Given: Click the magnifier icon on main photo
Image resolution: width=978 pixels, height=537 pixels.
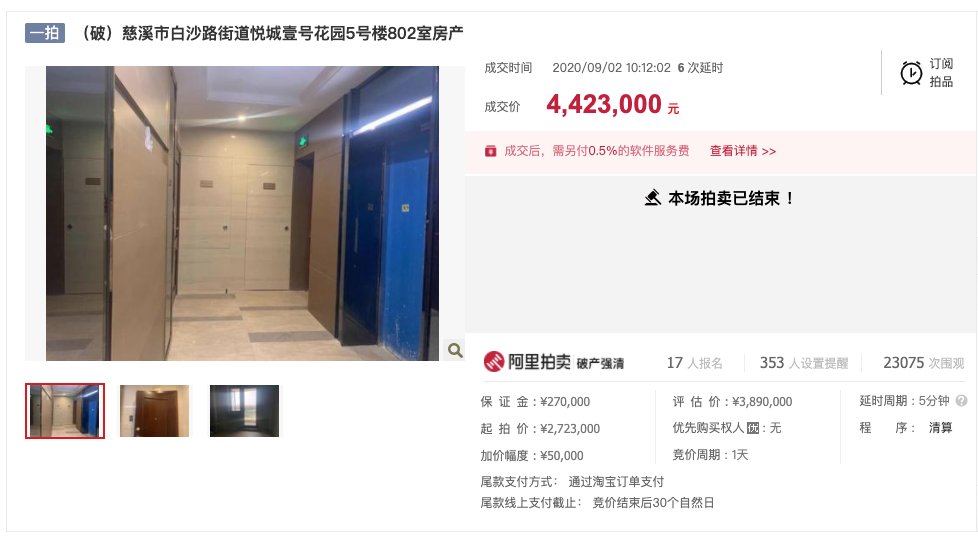Looking at the screenshot, I should point(455,351).
